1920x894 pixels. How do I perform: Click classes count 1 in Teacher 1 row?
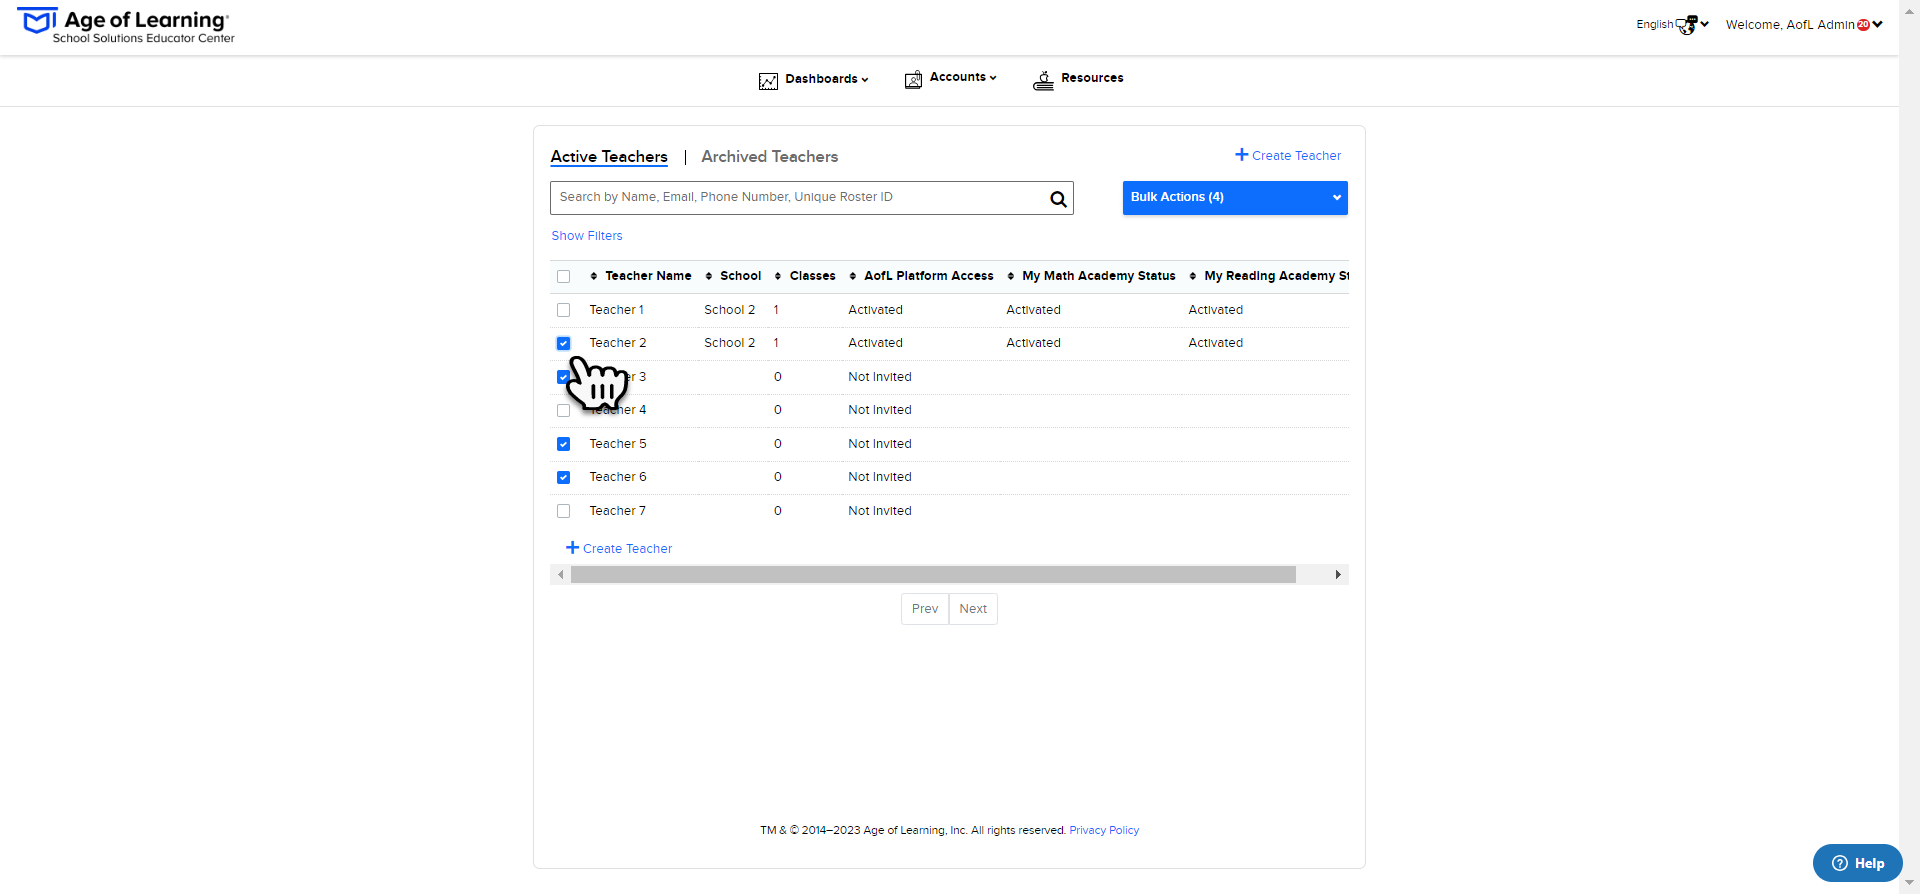[x=776, y=310]
